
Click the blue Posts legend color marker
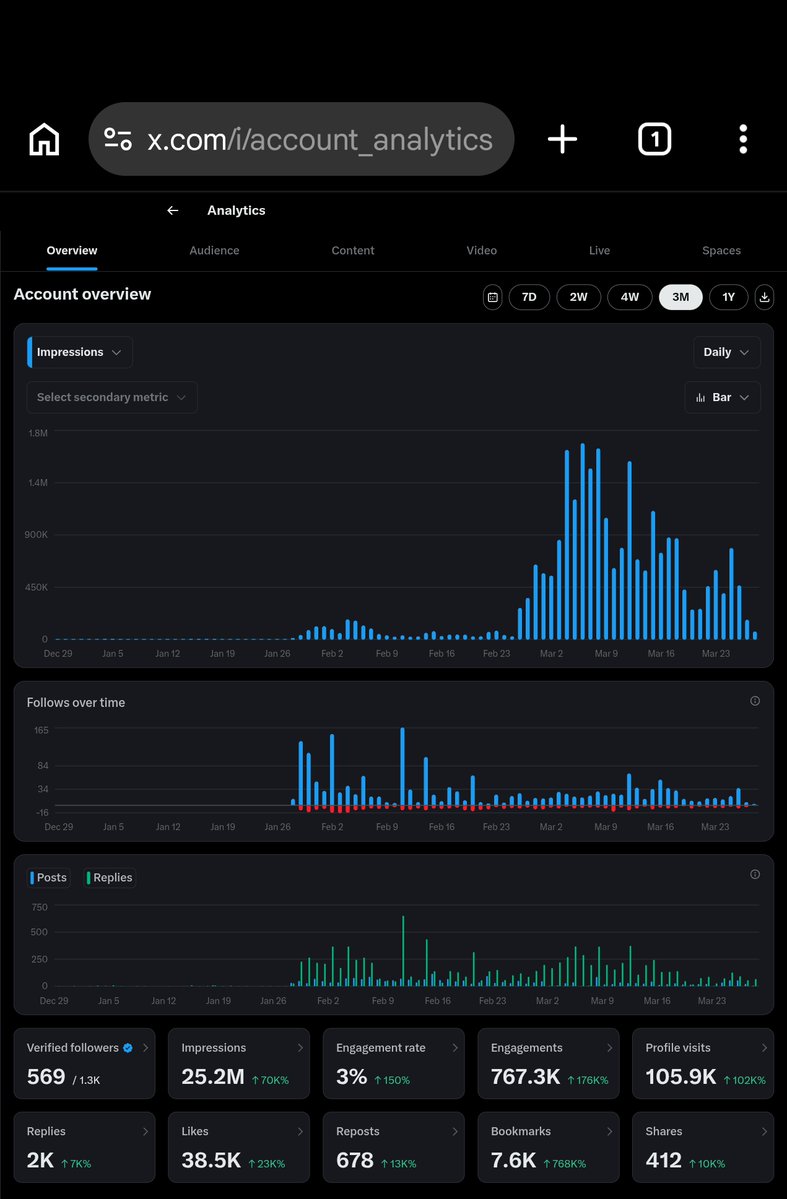coord(32,878)
